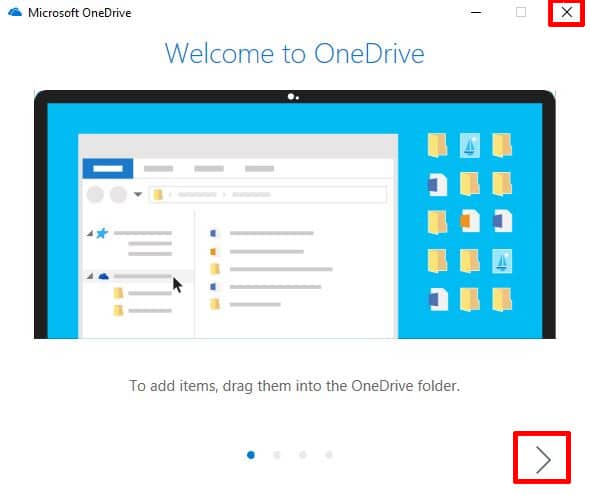This screenshot has width=590, height=499.
Task: Jump to the third page indicator dot
Action: coord(303,455)
